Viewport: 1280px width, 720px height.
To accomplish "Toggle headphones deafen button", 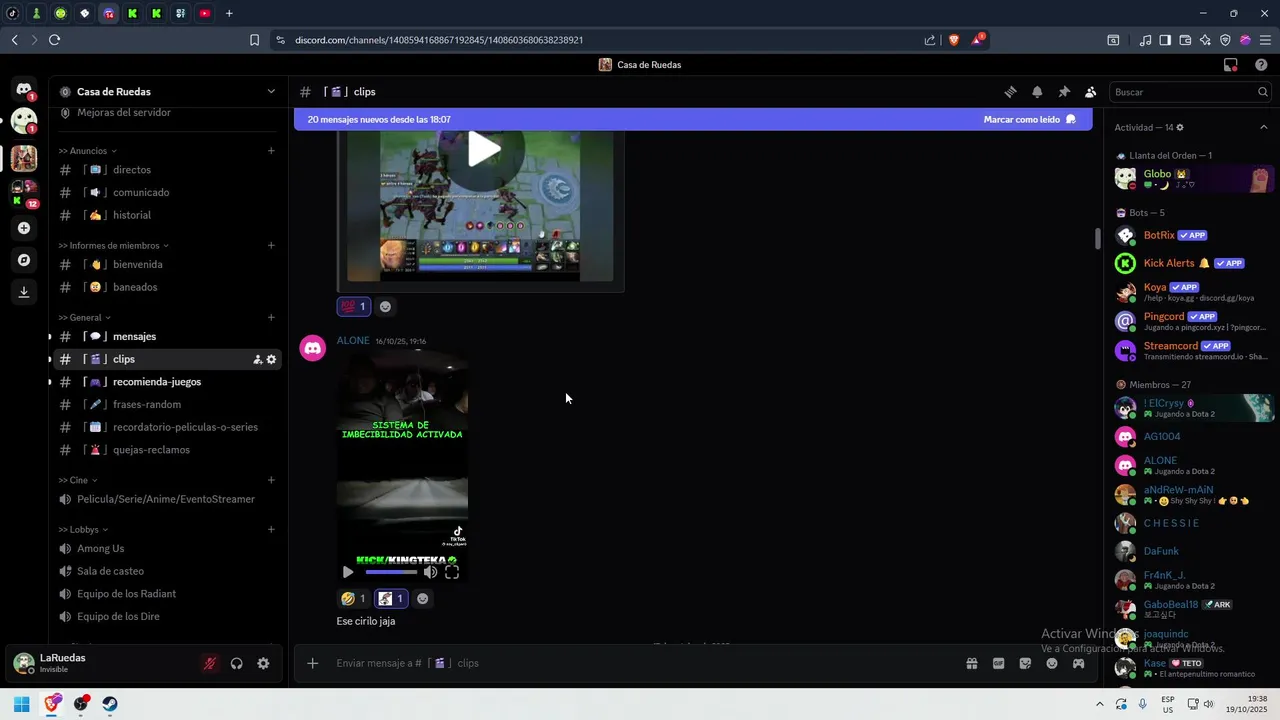I will coord(237,663).
